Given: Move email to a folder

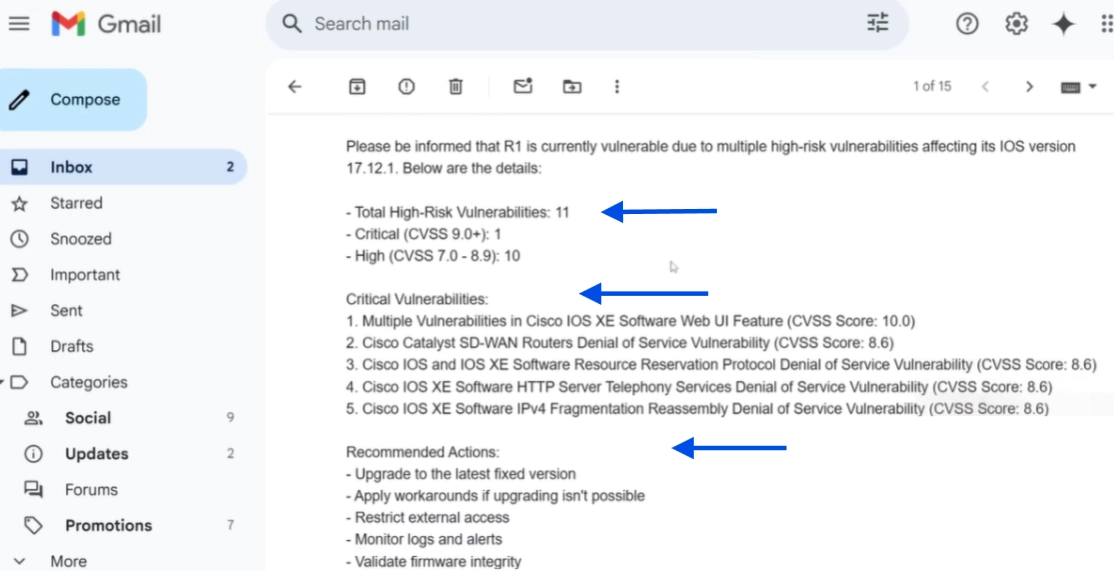Looking at the screenshot, I should coord(572,87).
